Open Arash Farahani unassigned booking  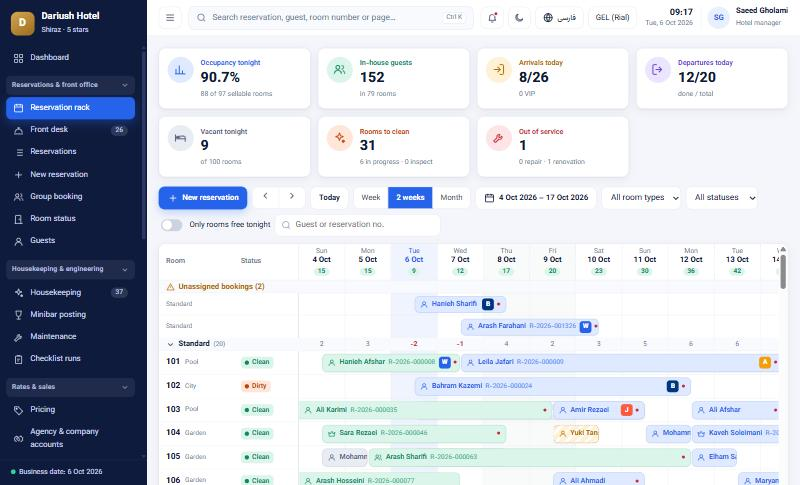(530, 326)
